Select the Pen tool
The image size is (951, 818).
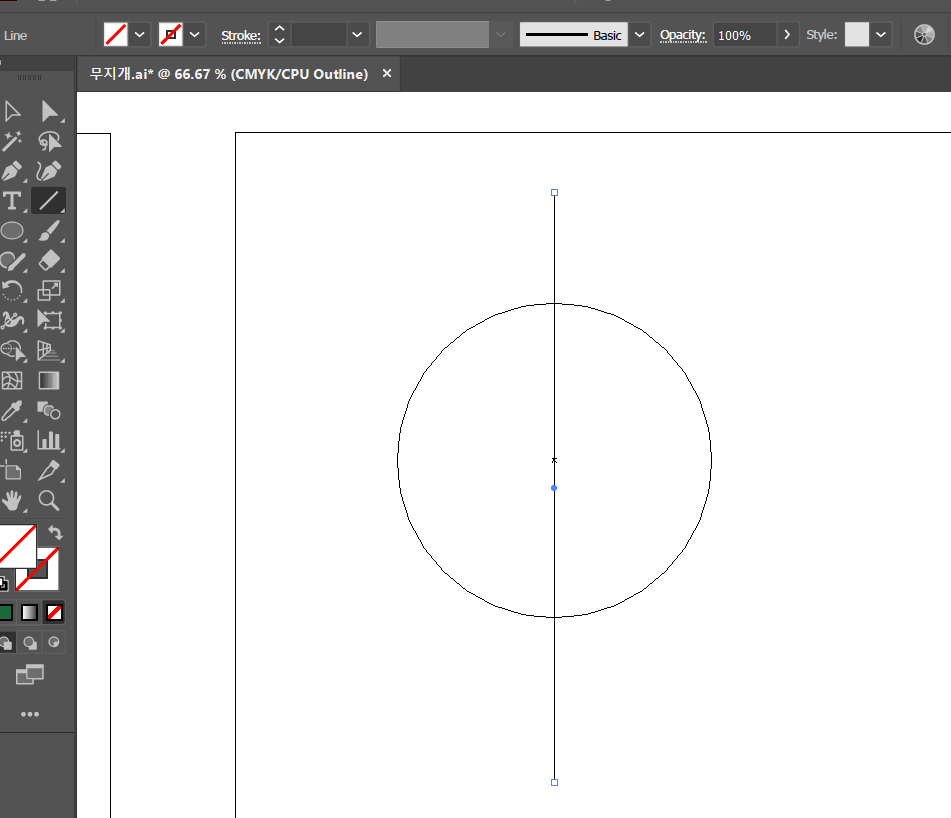tap(12, 171)
